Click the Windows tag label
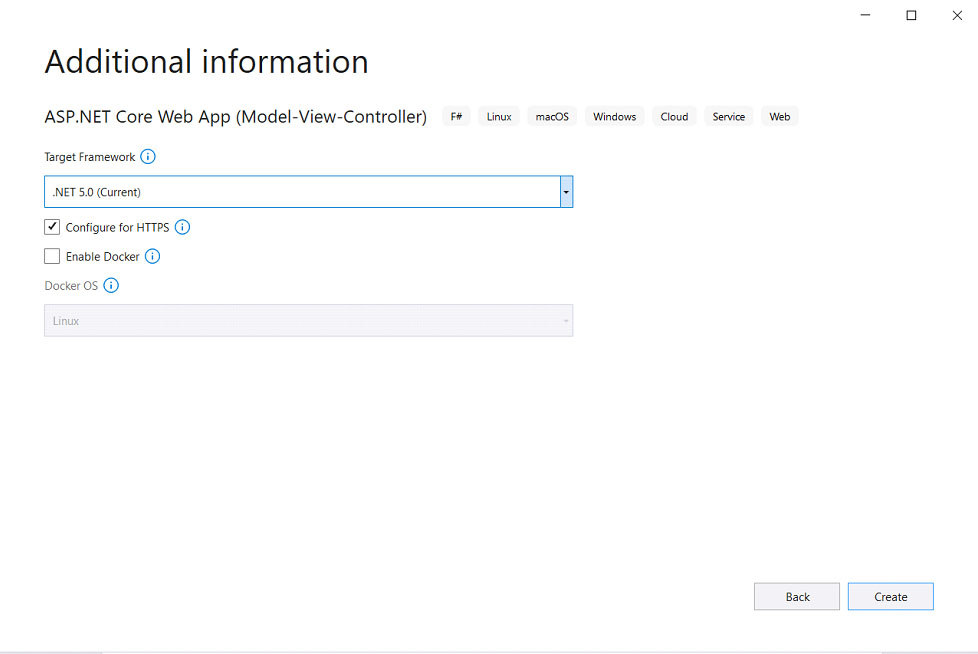Image resolution: width=978 pixels, height=654 pixels. (614, 117)
